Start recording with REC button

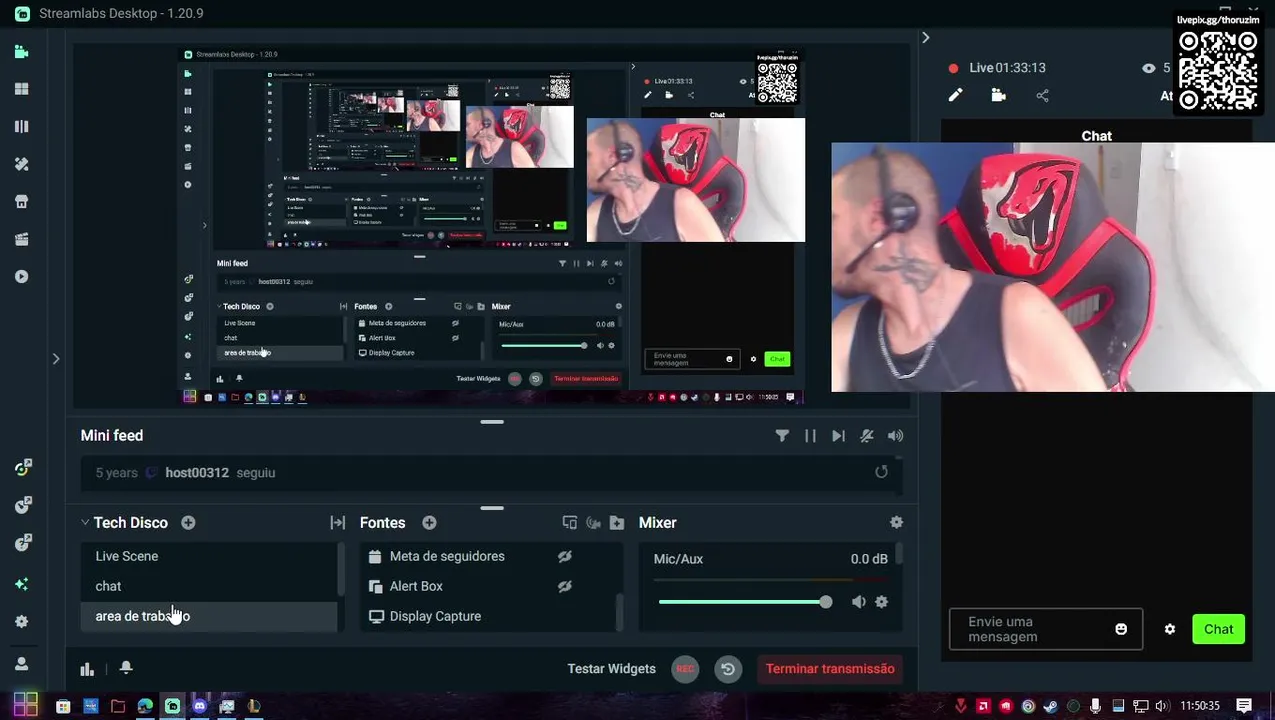click(685, 669)
